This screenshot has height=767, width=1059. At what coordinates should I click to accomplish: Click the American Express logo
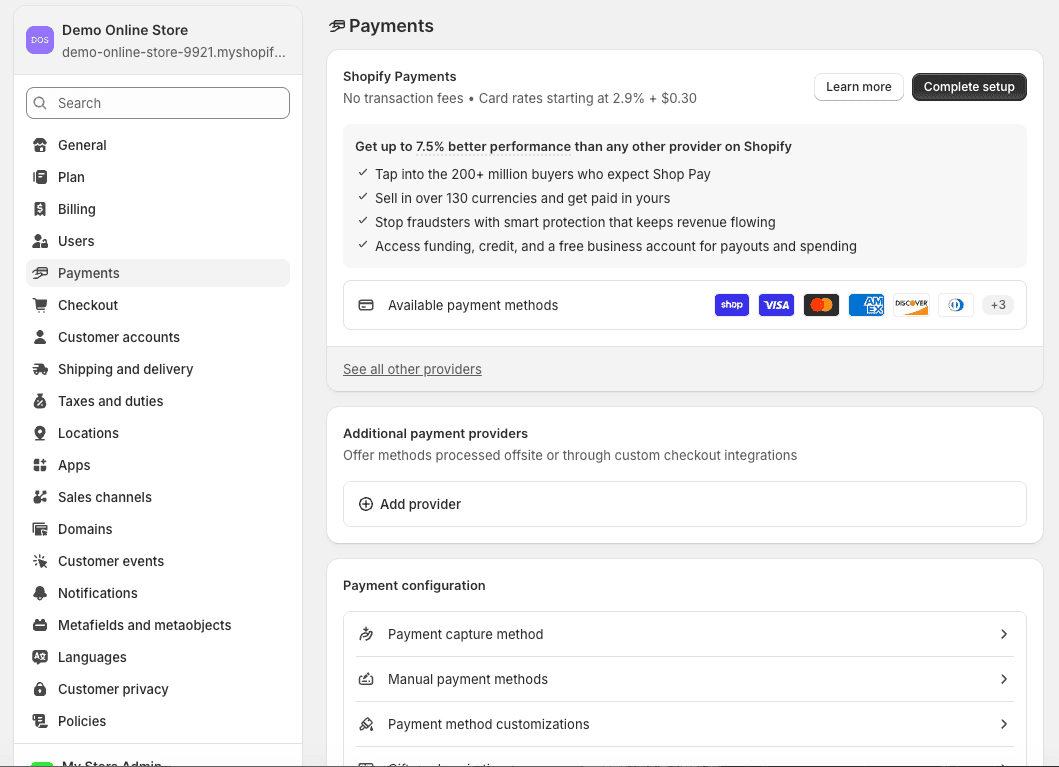click(866, 305)
